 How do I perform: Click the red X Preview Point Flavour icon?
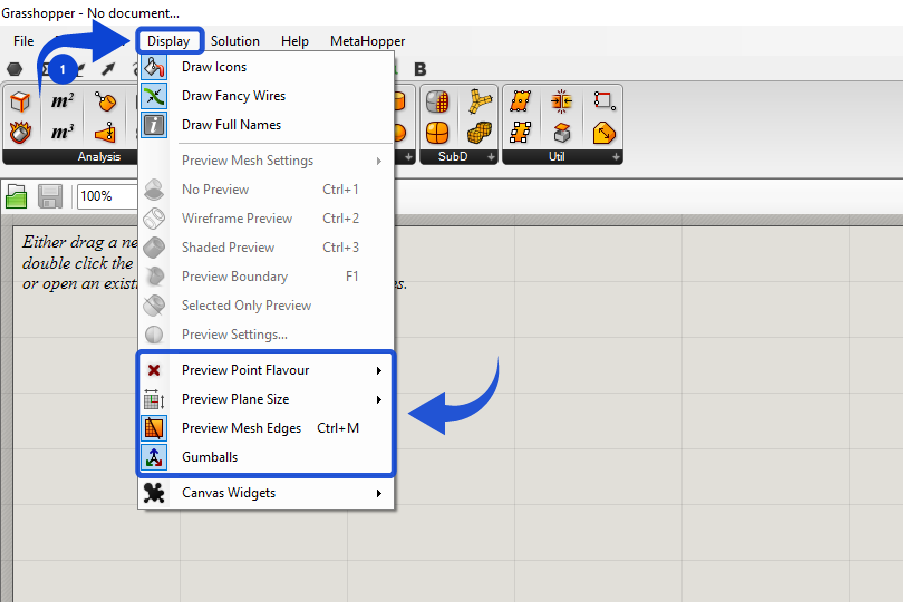pyautogui.click(x=154, y=370)
